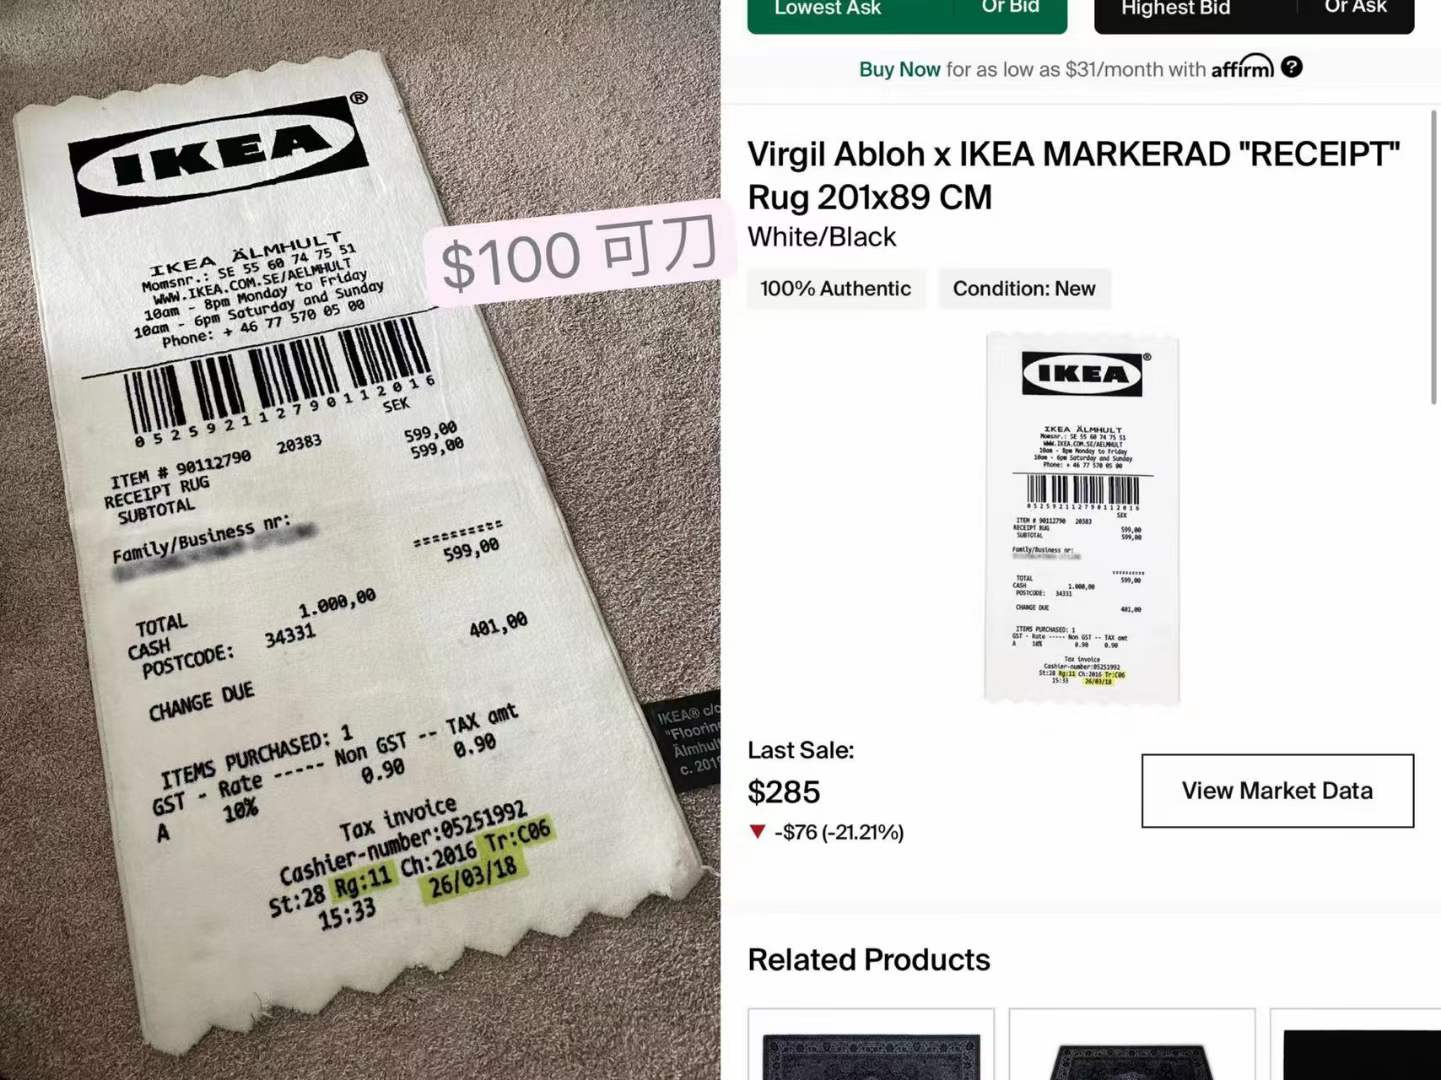Open the receipt rug product thumbnail

(1083, 519)
